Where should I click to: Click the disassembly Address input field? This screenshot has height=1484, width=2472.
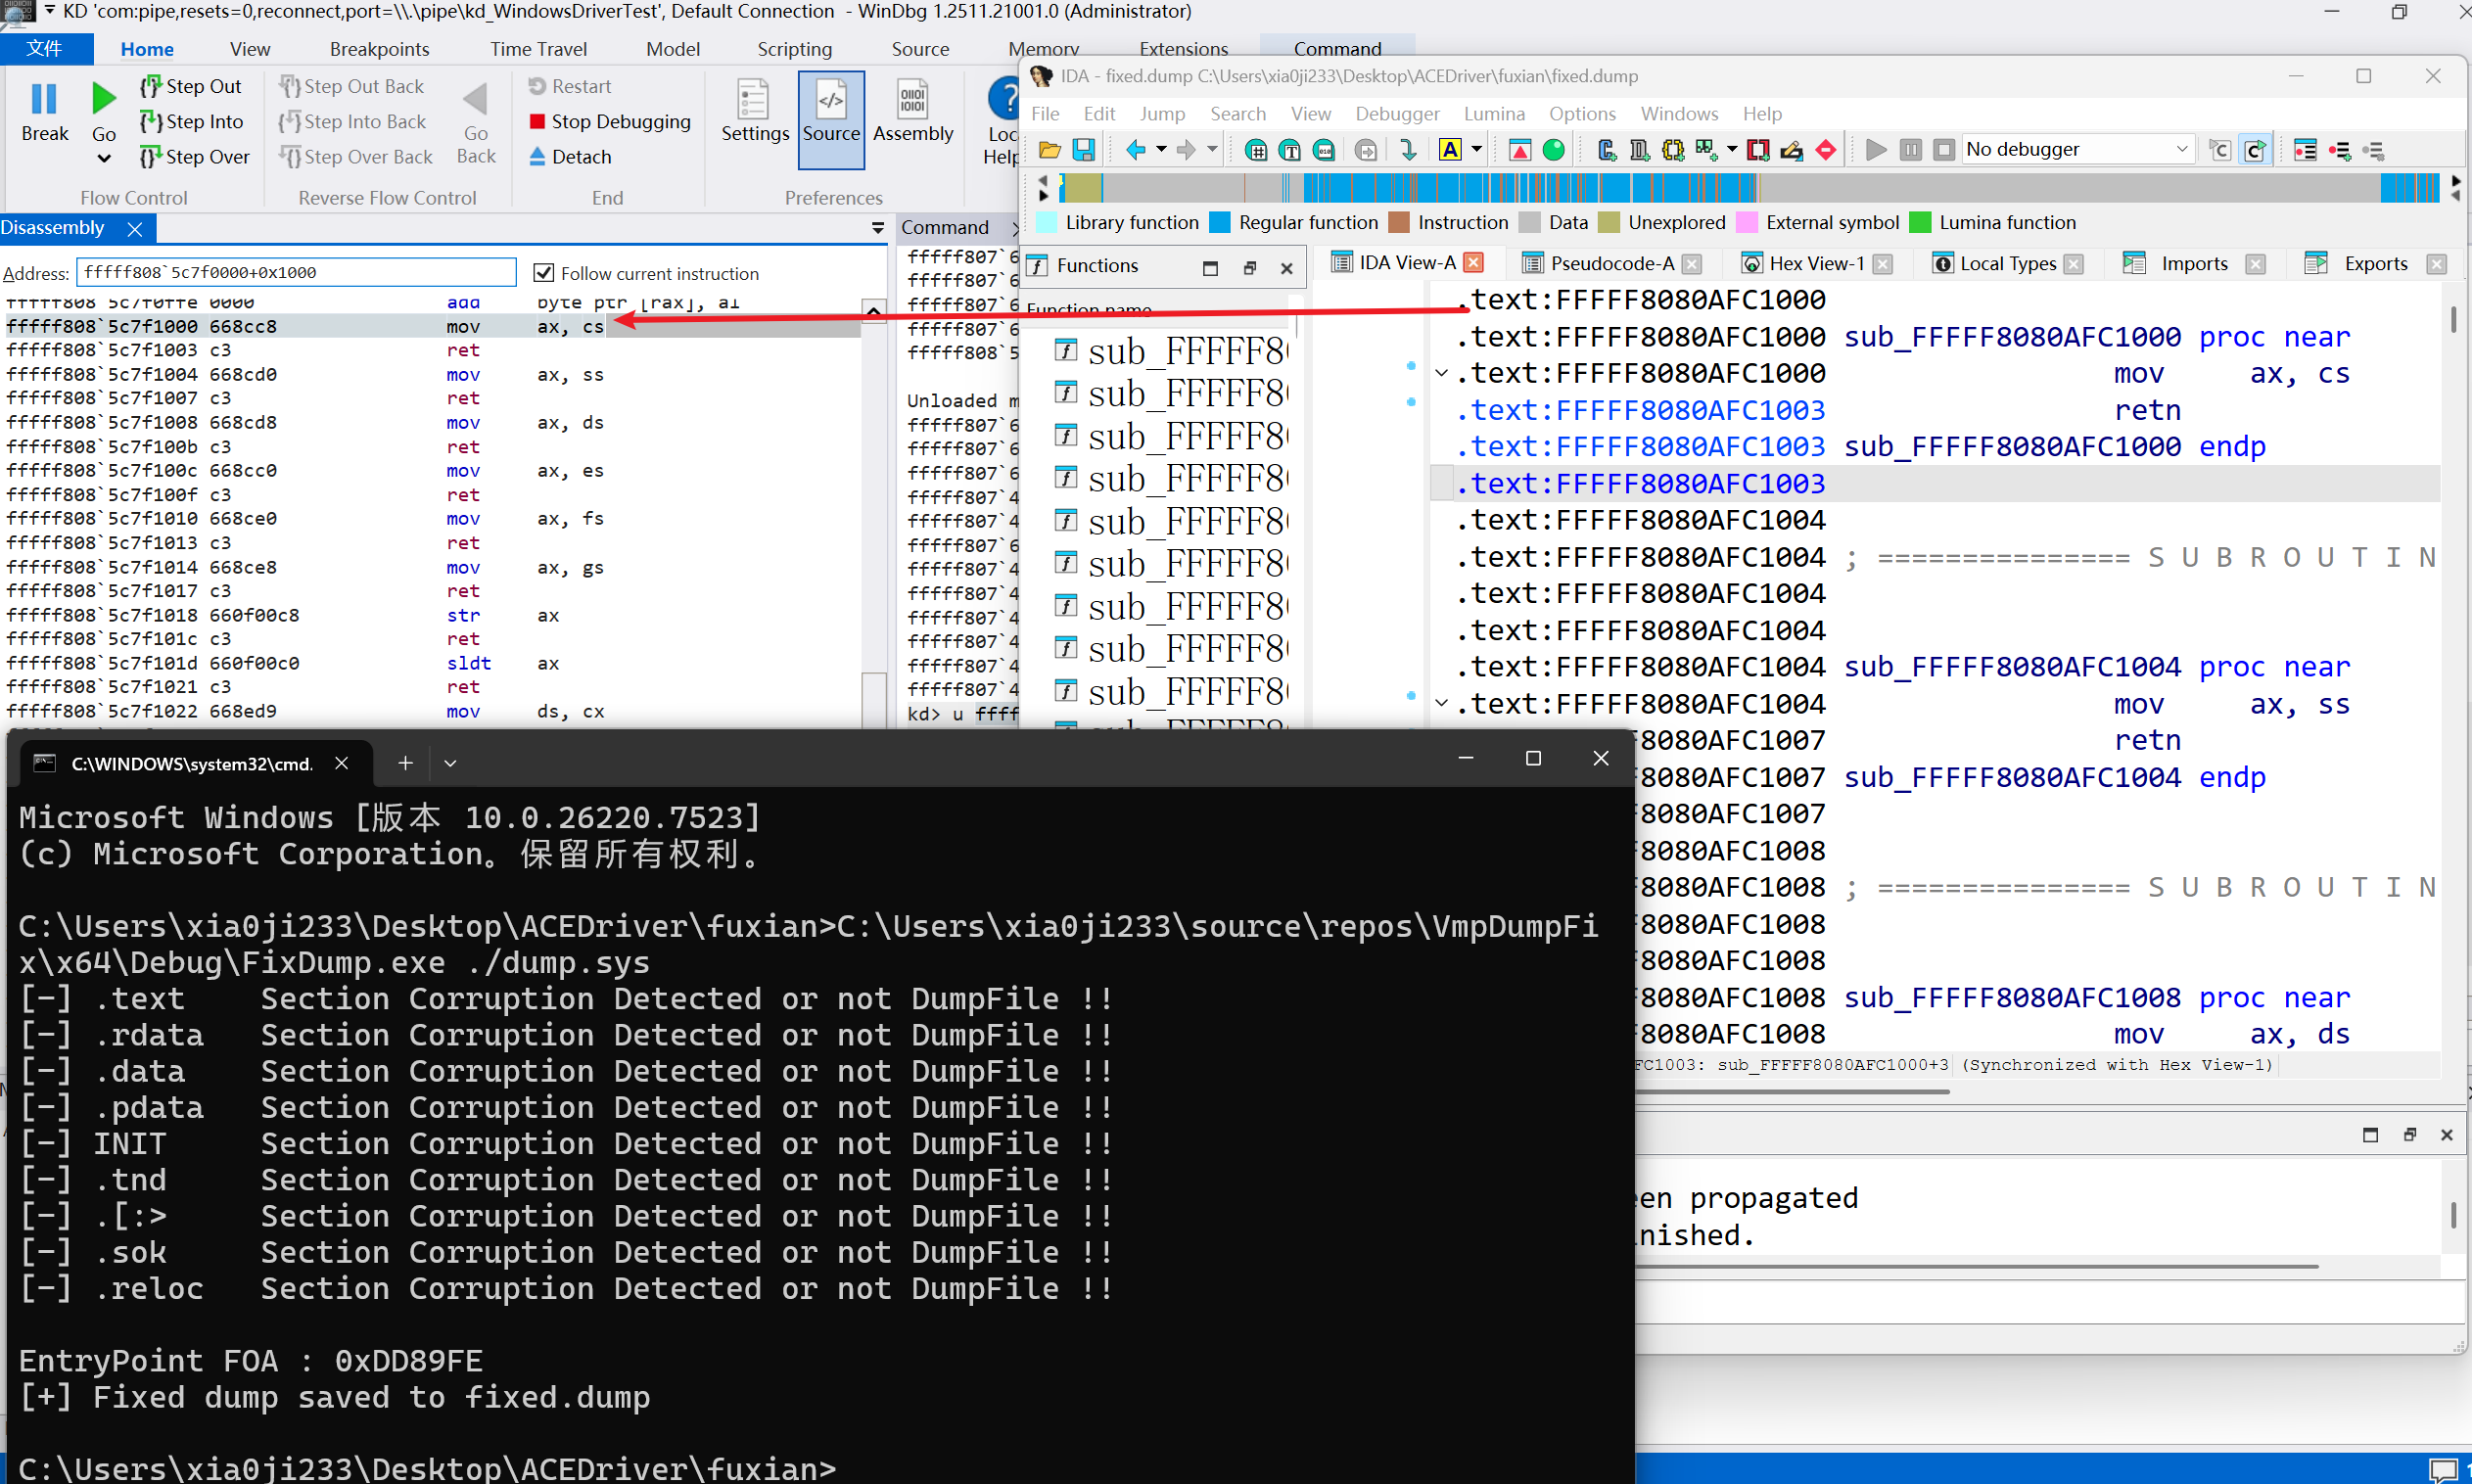click(x=295, y=272)
